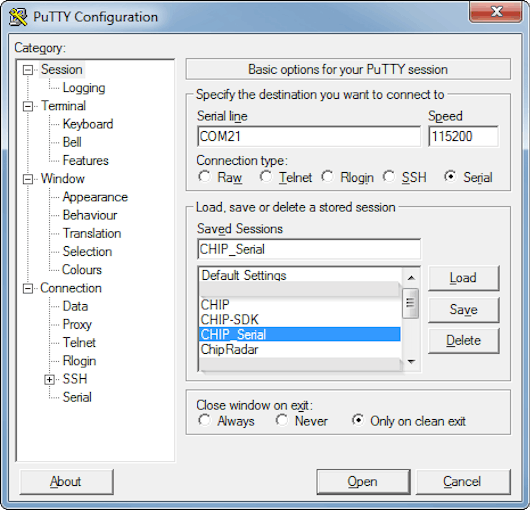The height and width of the screenshot is (510, 530).
Task: Collapse the Session tree node
Action: point(28,70)
